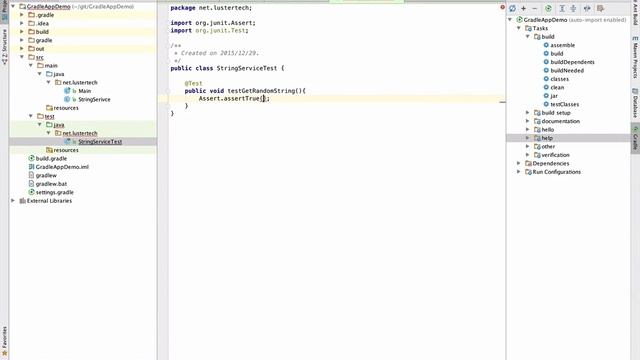Screen dimensions: 640x360
Task: Click the gear icon of the clean task
Action: [x=546, y=87]
